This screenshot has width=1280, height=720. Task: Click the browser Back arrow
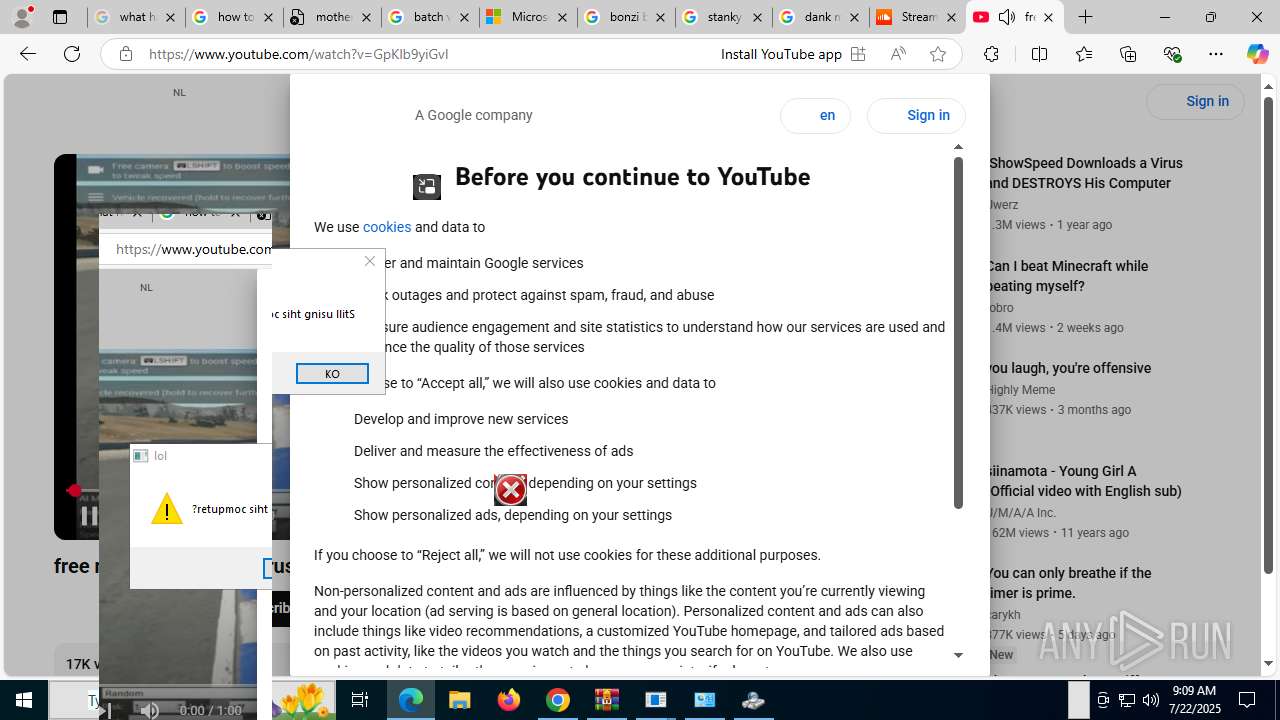28,54
